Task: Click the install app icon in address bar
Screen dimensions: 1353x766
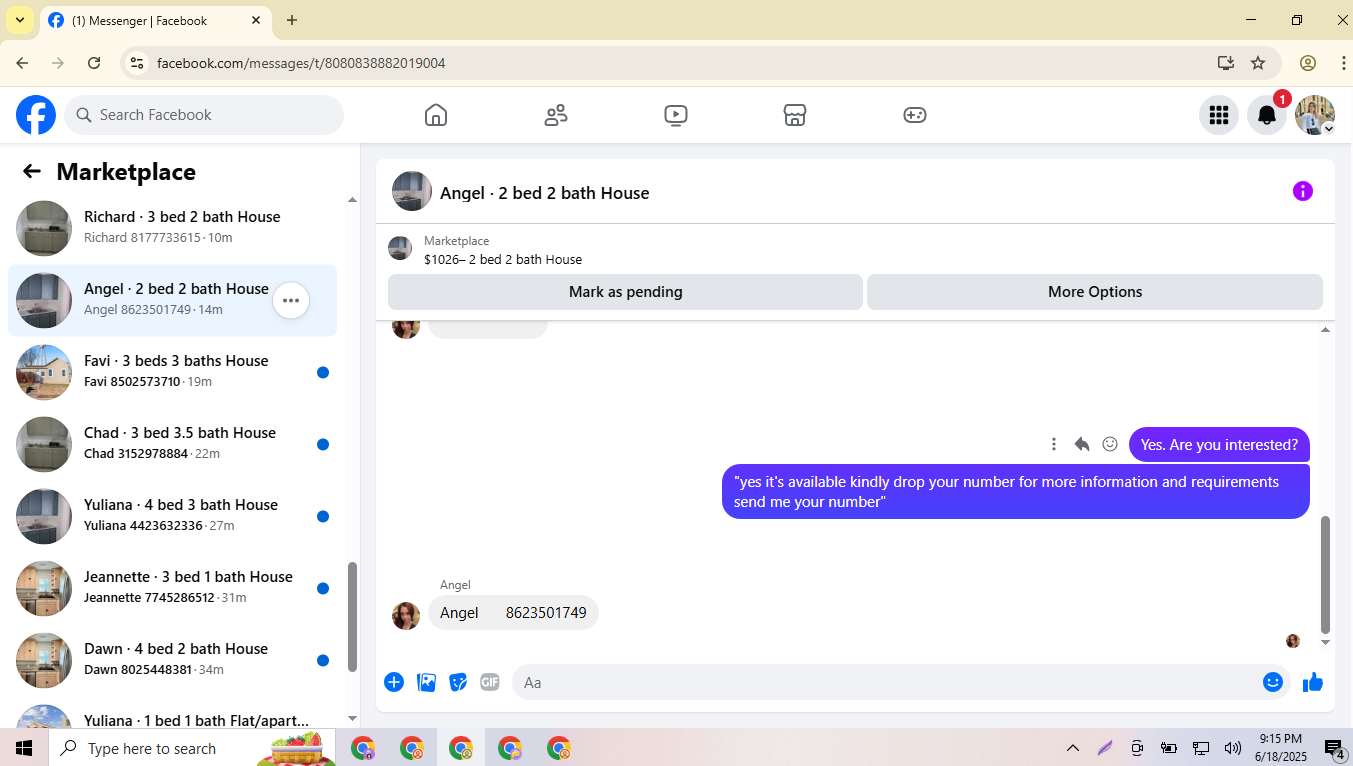Action: 1226,63
